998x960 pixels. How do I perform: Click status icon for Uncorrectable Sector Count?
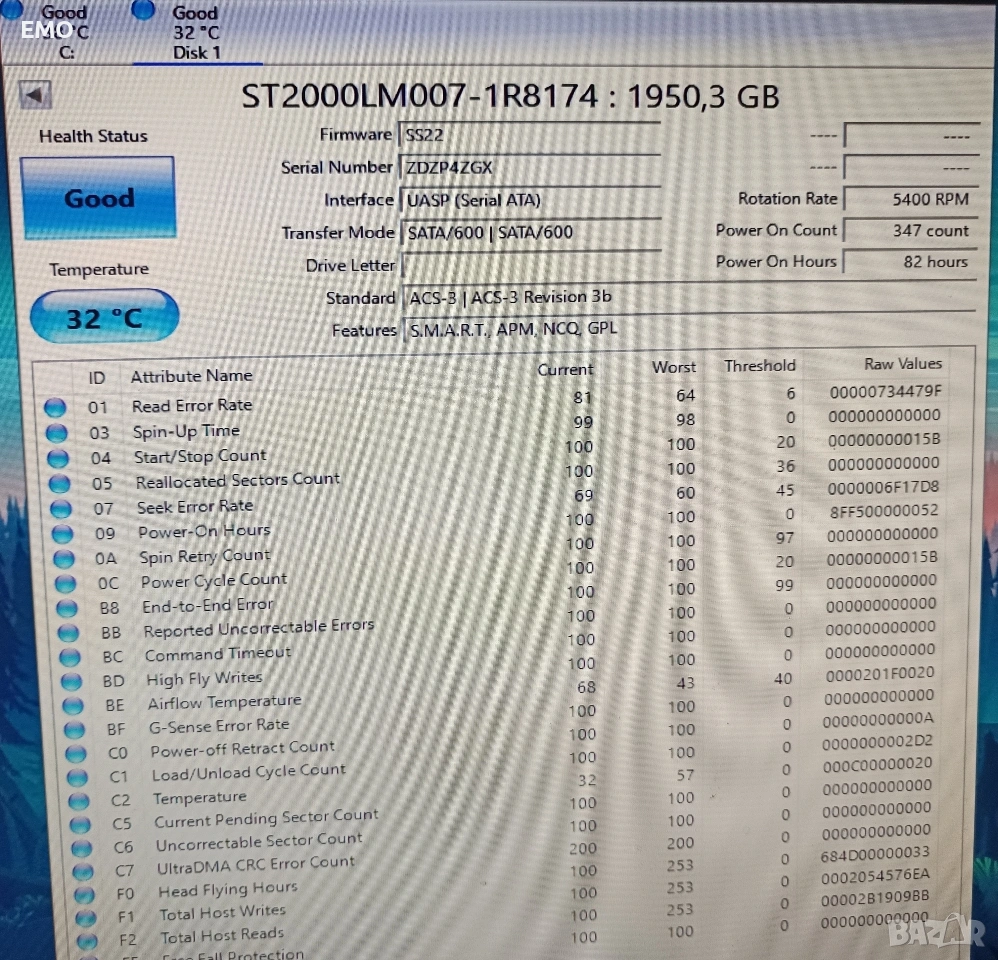tap(81, 848)
